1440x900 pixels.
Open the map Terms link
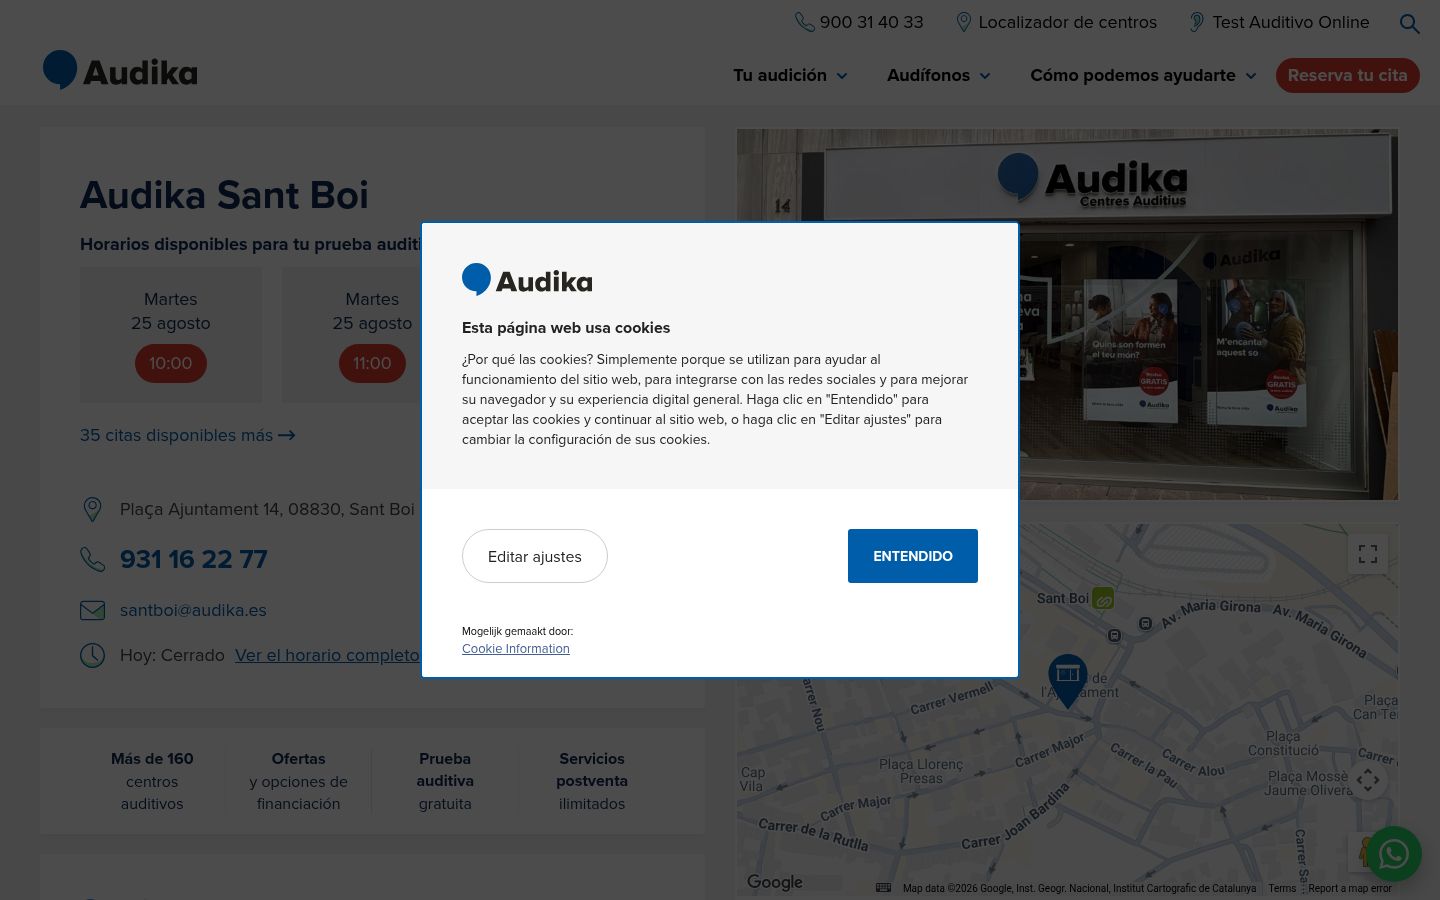click(1282, 888)
